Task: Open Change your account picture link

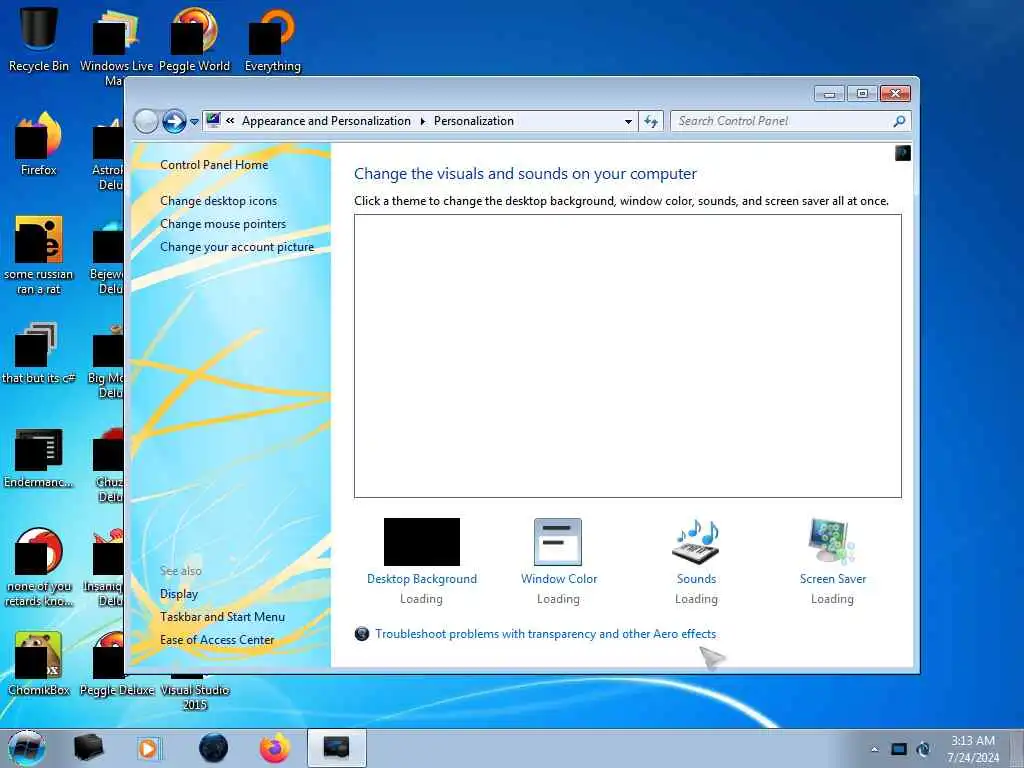Action: coord(237,247)
